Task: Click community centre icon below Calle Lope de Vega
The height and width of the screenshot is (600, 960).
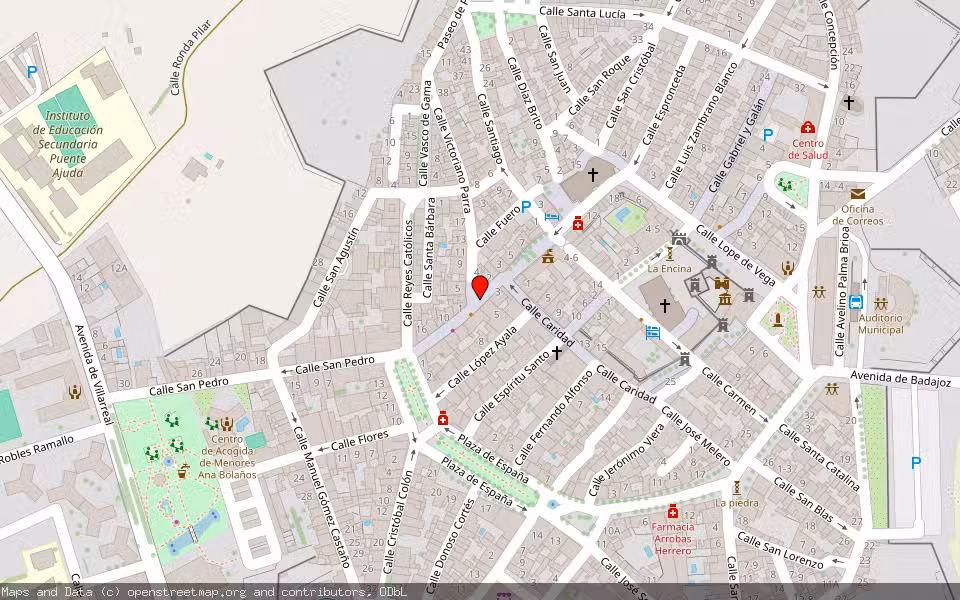Action: [x=787, y=268]
